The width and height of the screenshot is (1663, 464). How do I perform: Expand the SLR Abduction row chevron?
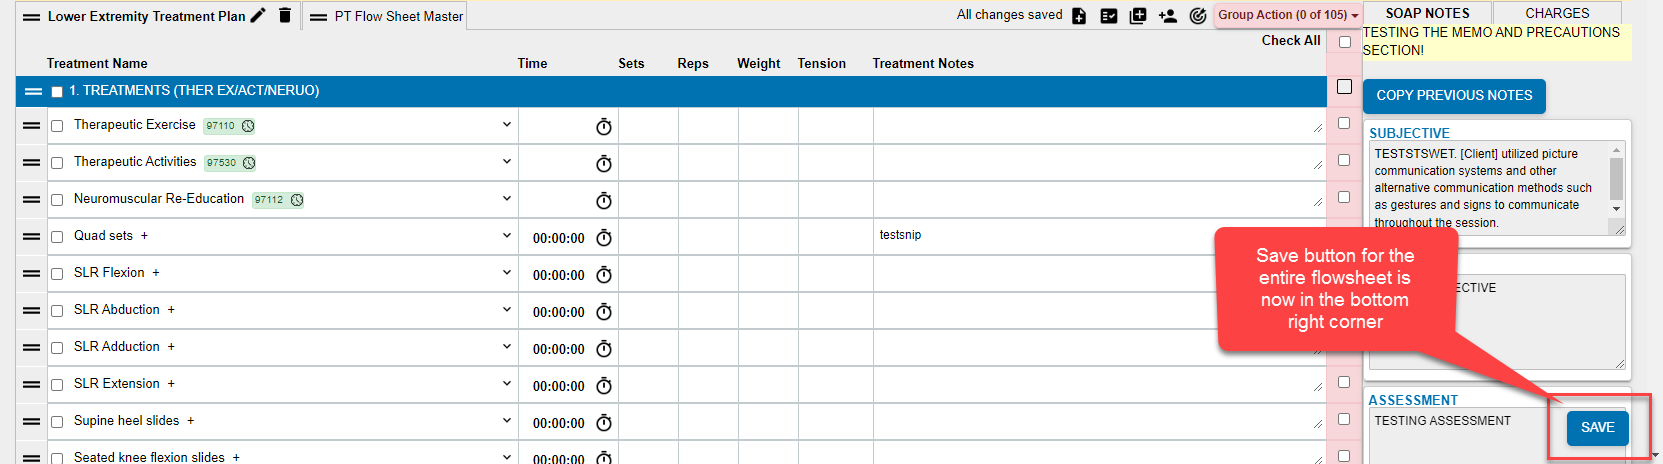(507, 309)
